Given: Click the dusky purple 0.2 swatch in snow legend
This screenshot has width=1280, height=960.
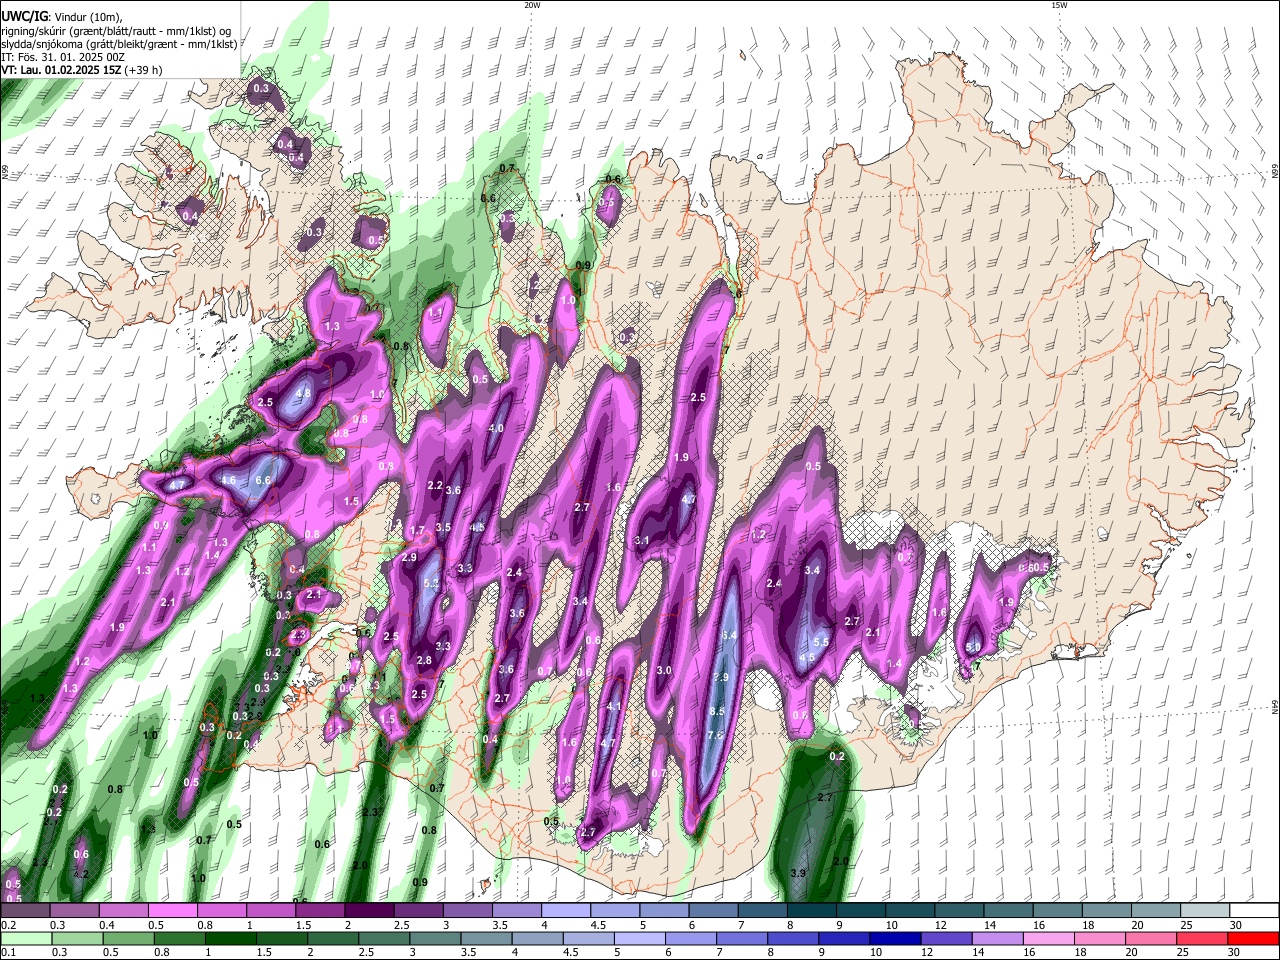Looking at the screenshot, I should [x=25, y=911].
